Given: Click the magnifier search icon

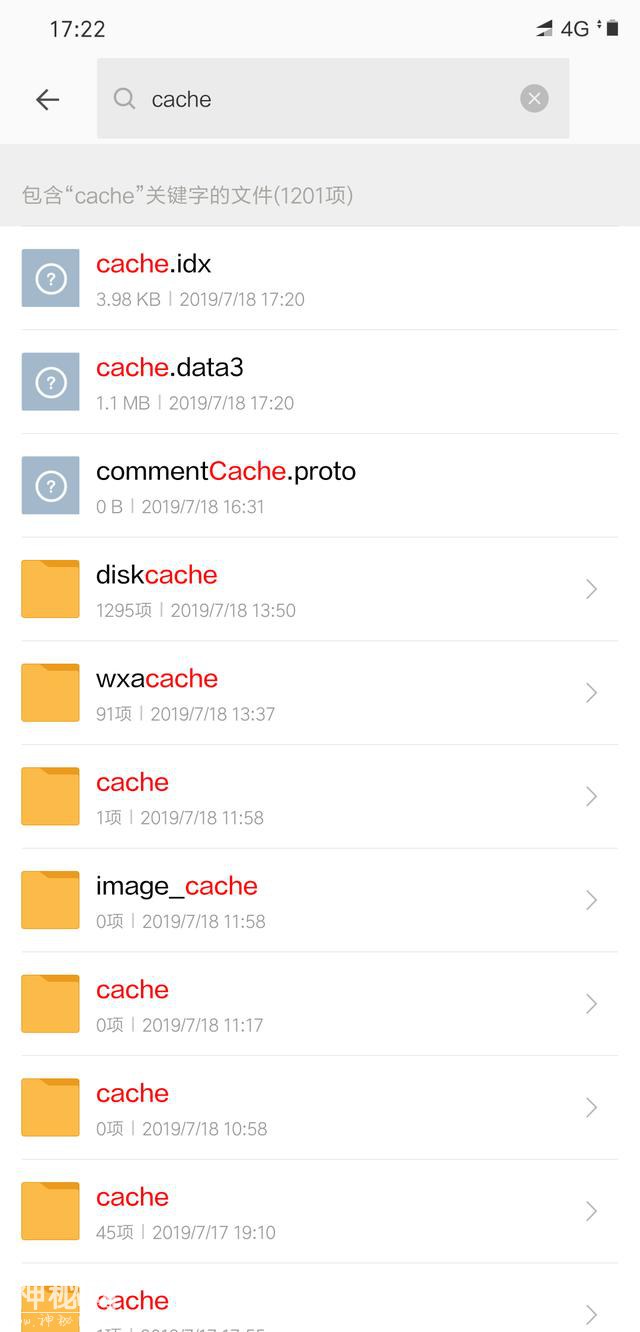Looking at the screenshot, I should tap(124, 98).
